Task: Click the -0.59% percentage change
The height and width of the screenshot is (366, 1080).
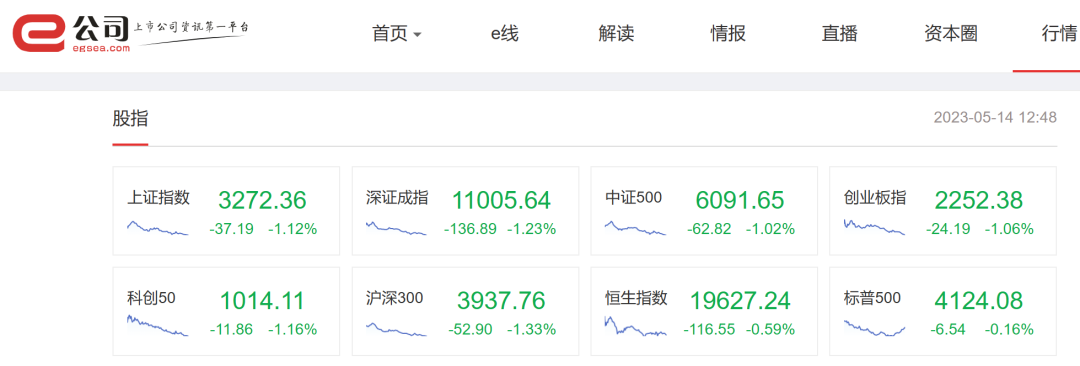Action: pos(771,329)
